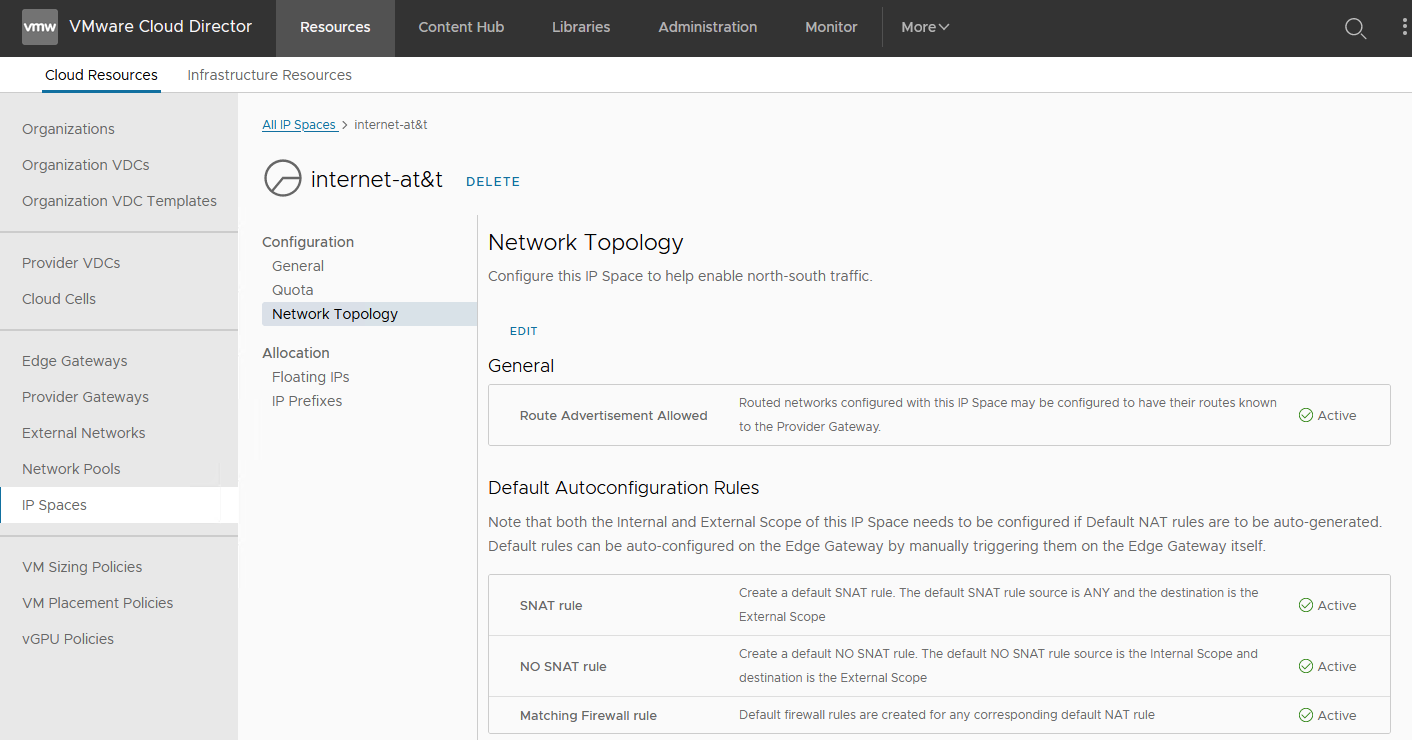Select Floating IPs under Allocation
The width and height of the screenshot is (1412, 740).
[310, 377]
